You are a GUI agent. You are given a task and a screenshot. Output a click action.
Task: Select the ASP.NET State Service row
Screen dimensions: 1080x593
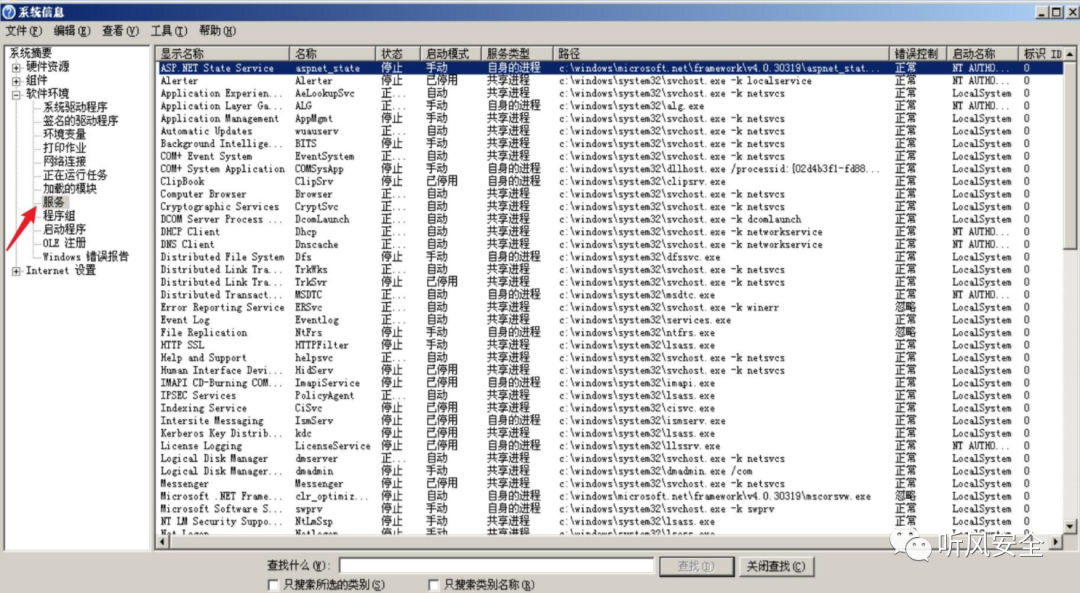click(x=610, y=68)
